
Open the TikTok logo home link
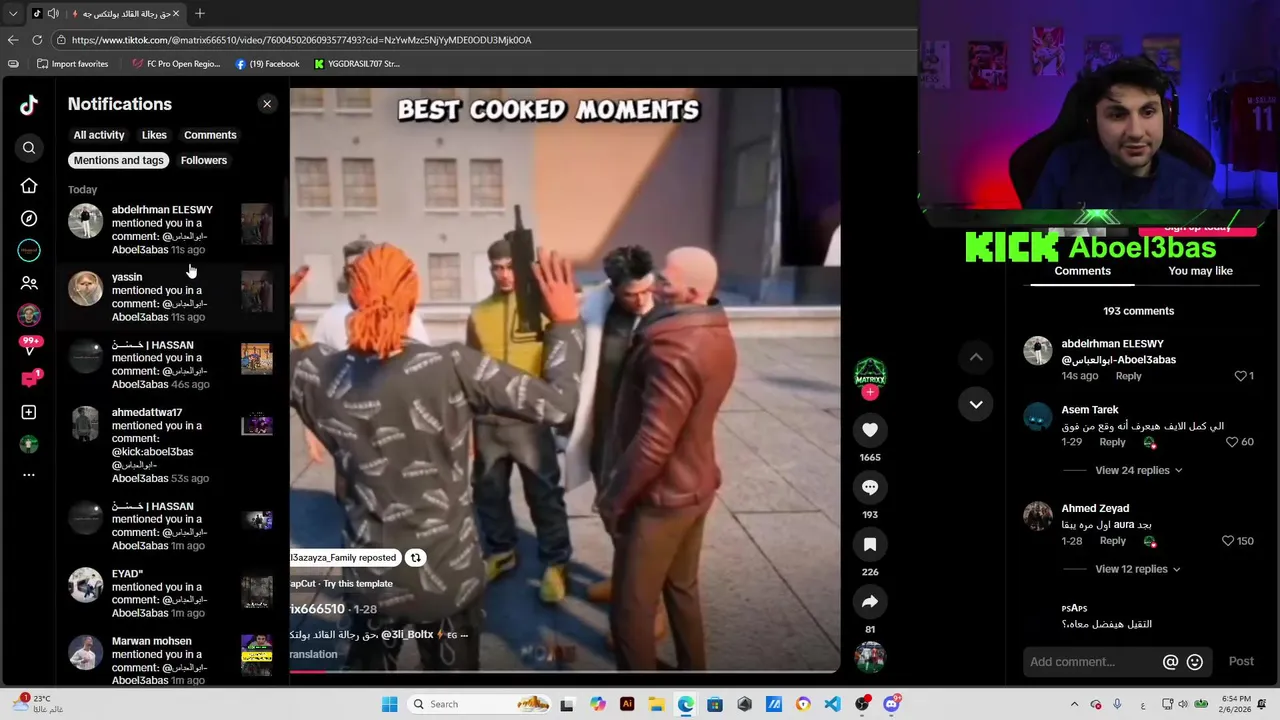[29, 105]
